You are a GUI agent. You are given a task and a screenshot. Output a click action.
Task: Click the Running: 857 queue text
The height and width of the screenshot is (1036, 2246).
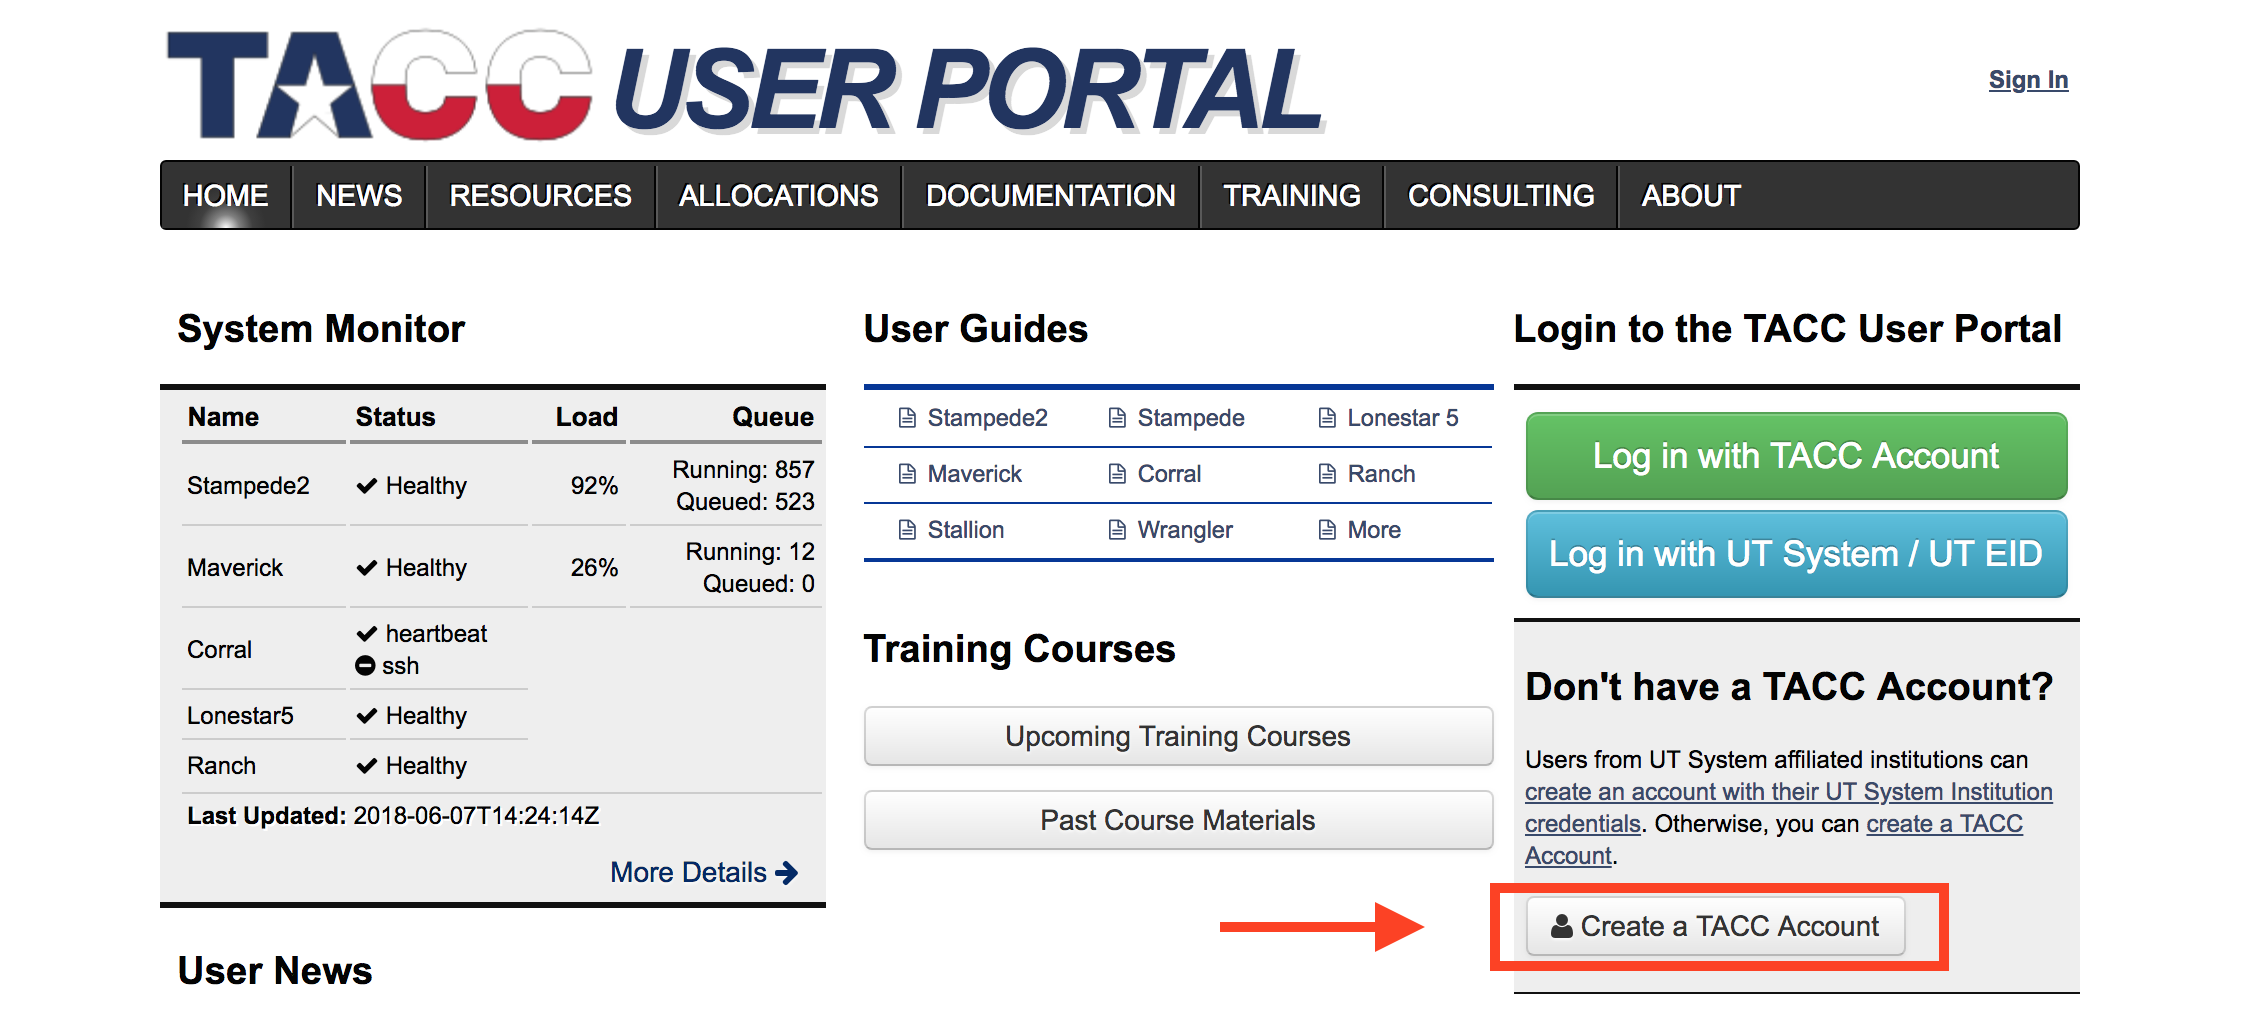tap(743, 470)
